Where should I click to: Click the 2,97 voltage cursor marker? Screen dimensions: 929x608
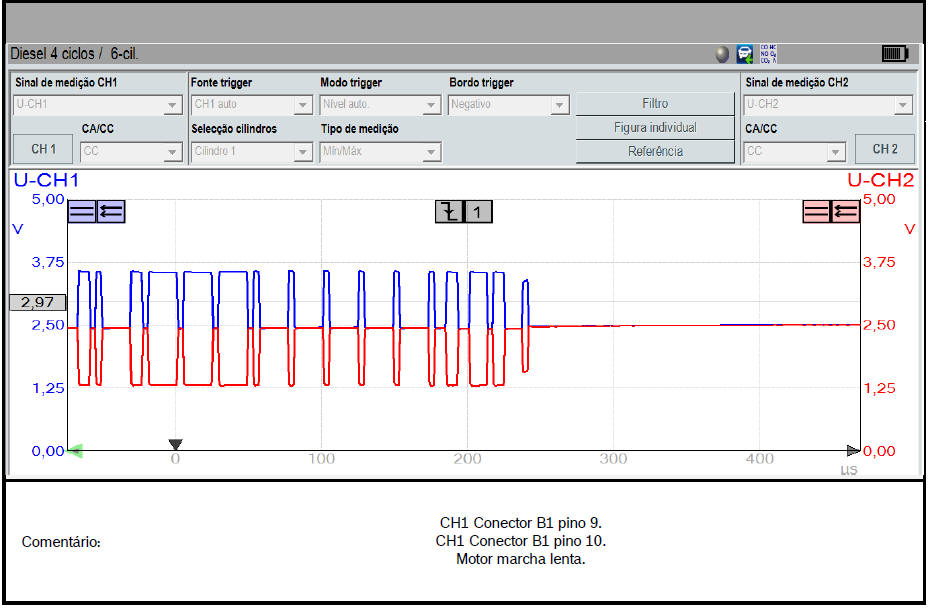point(37,302)
